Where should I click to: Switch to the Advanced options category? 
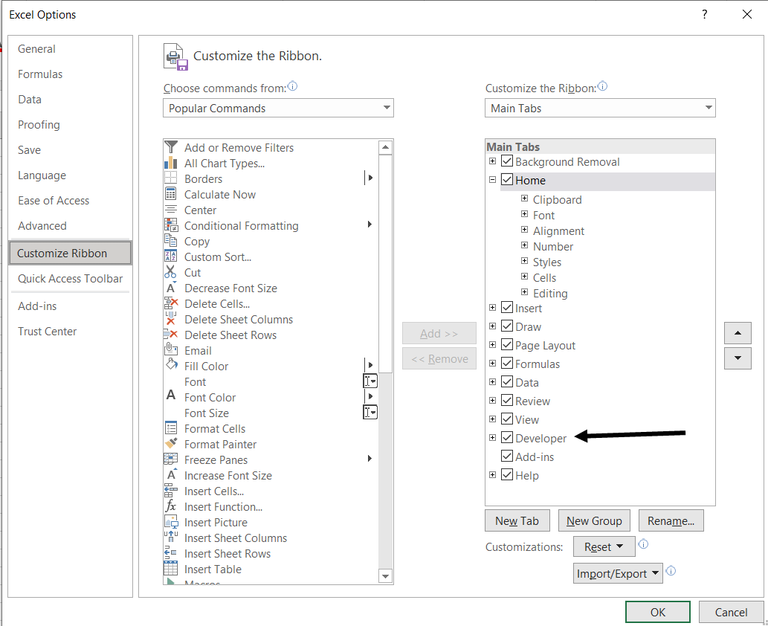(x=42, y=226)
